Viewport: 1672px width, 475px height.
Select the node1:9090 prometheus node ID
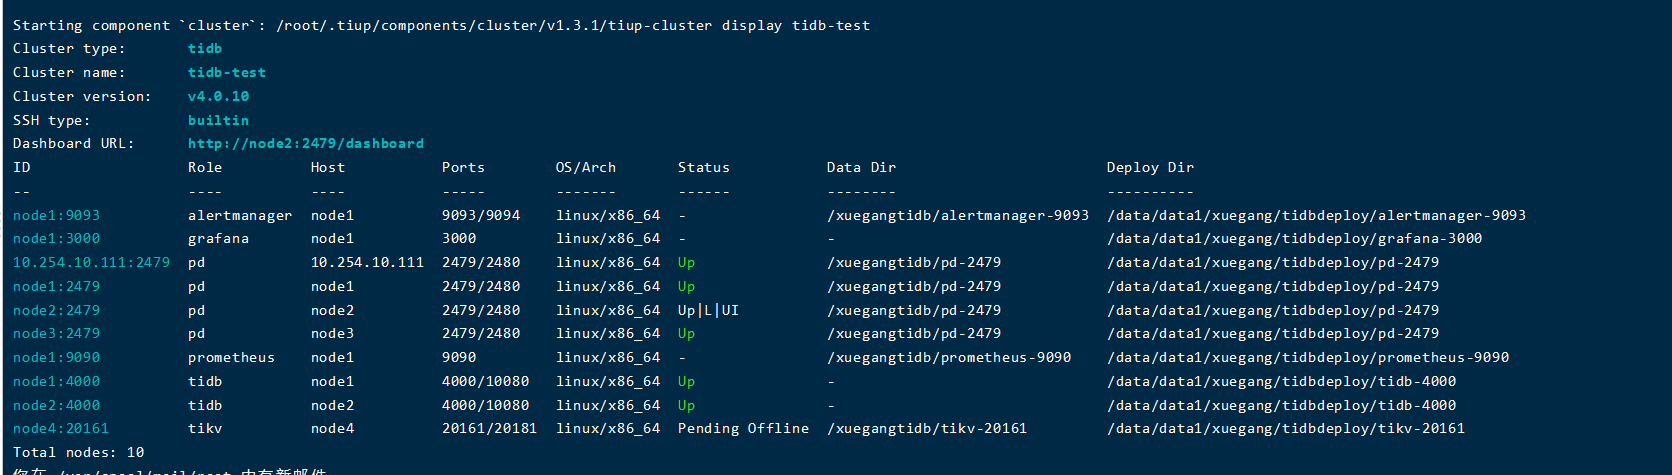click(56, 358)
